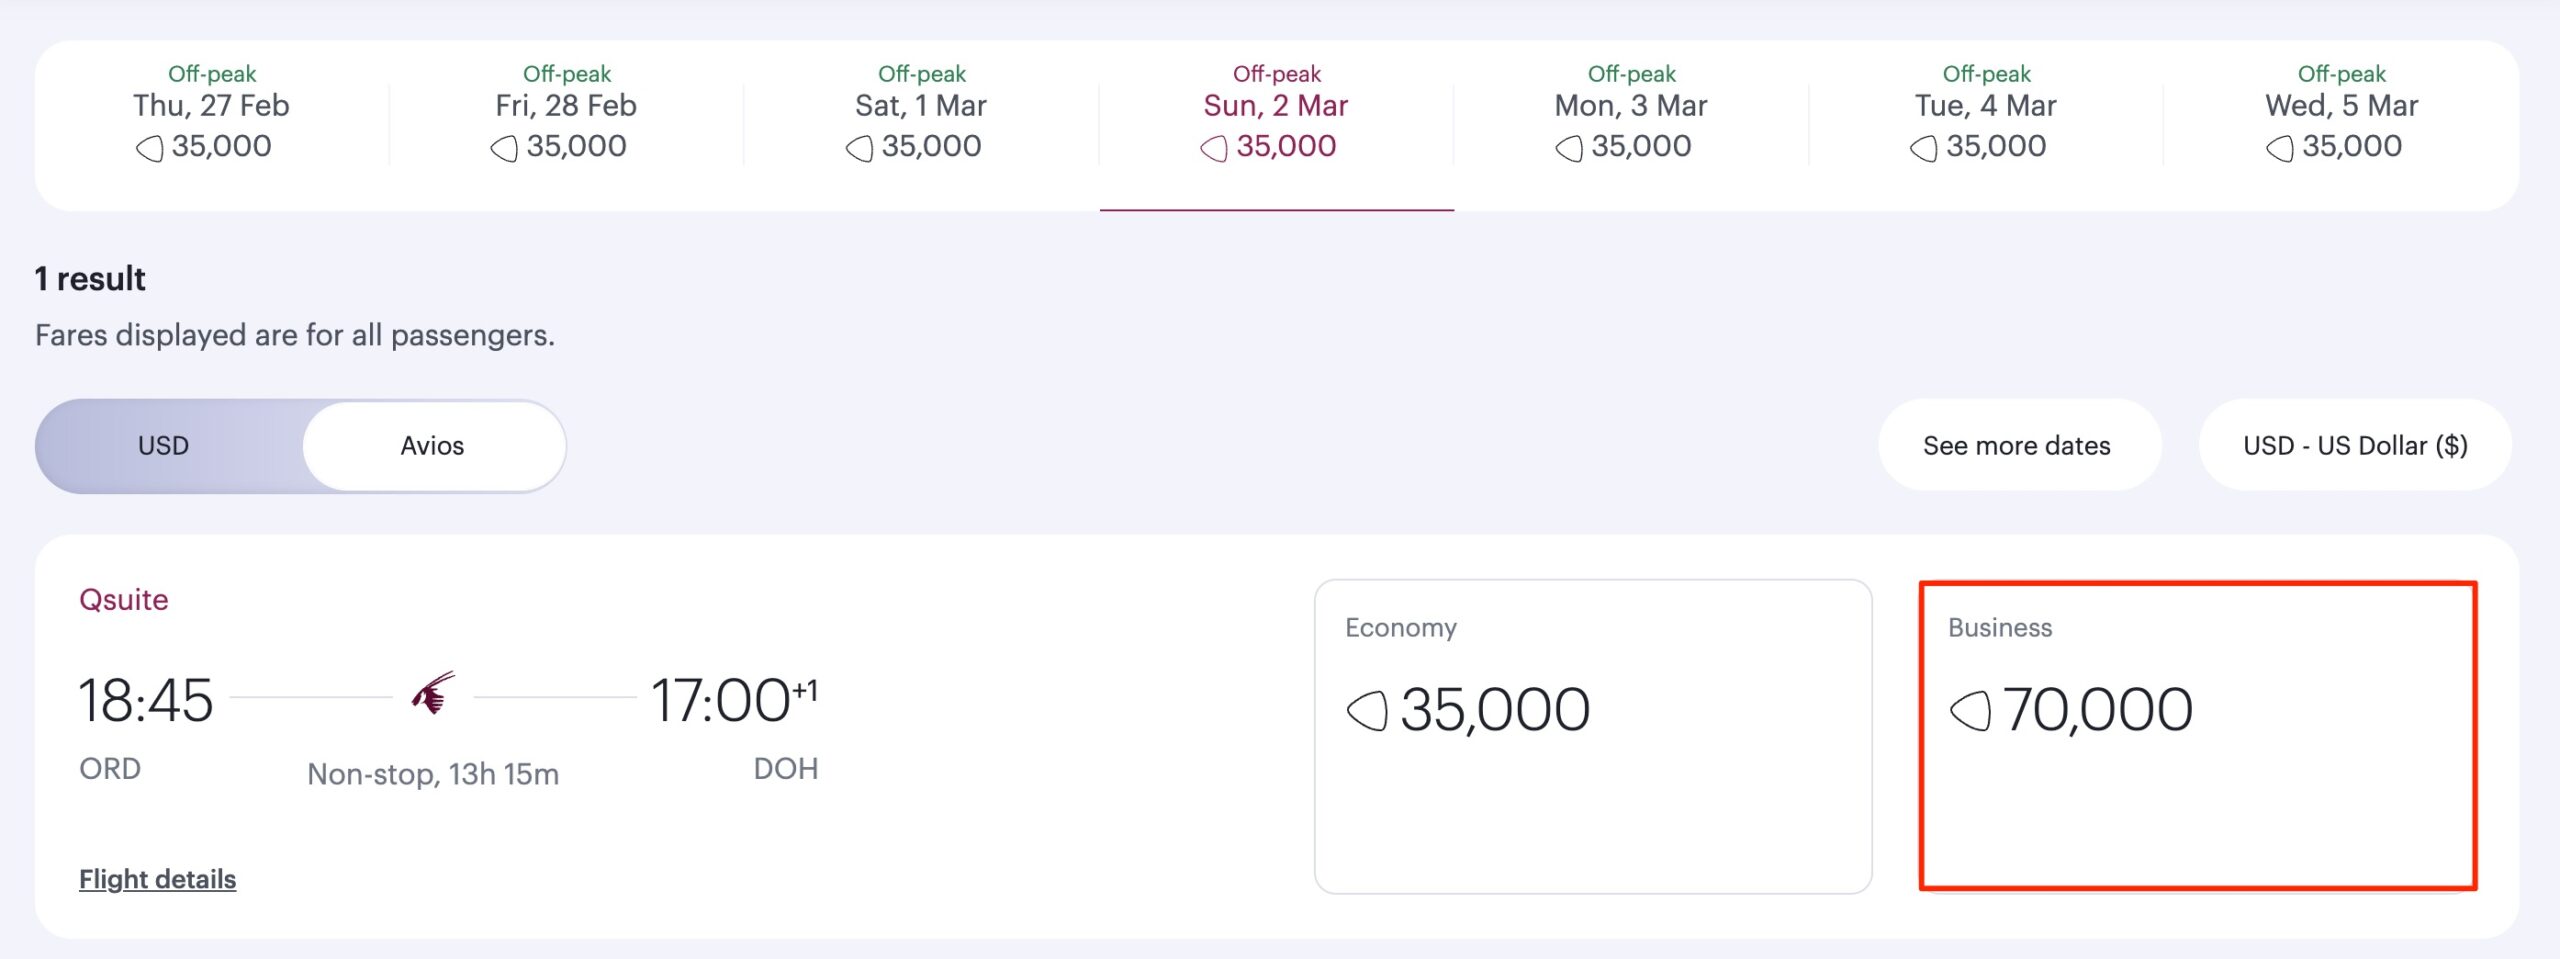The height and width of the screenshot is (959, 2560).
Task: Click the Avios icon in Economy fare
Action: coord(1367,711)
